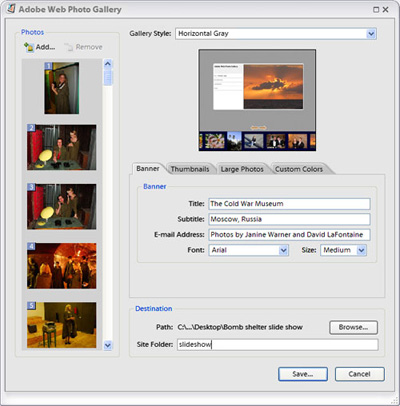Select photo thumbnail number 4
Viewport: 400px width, 406px height.
coord(62,266)
